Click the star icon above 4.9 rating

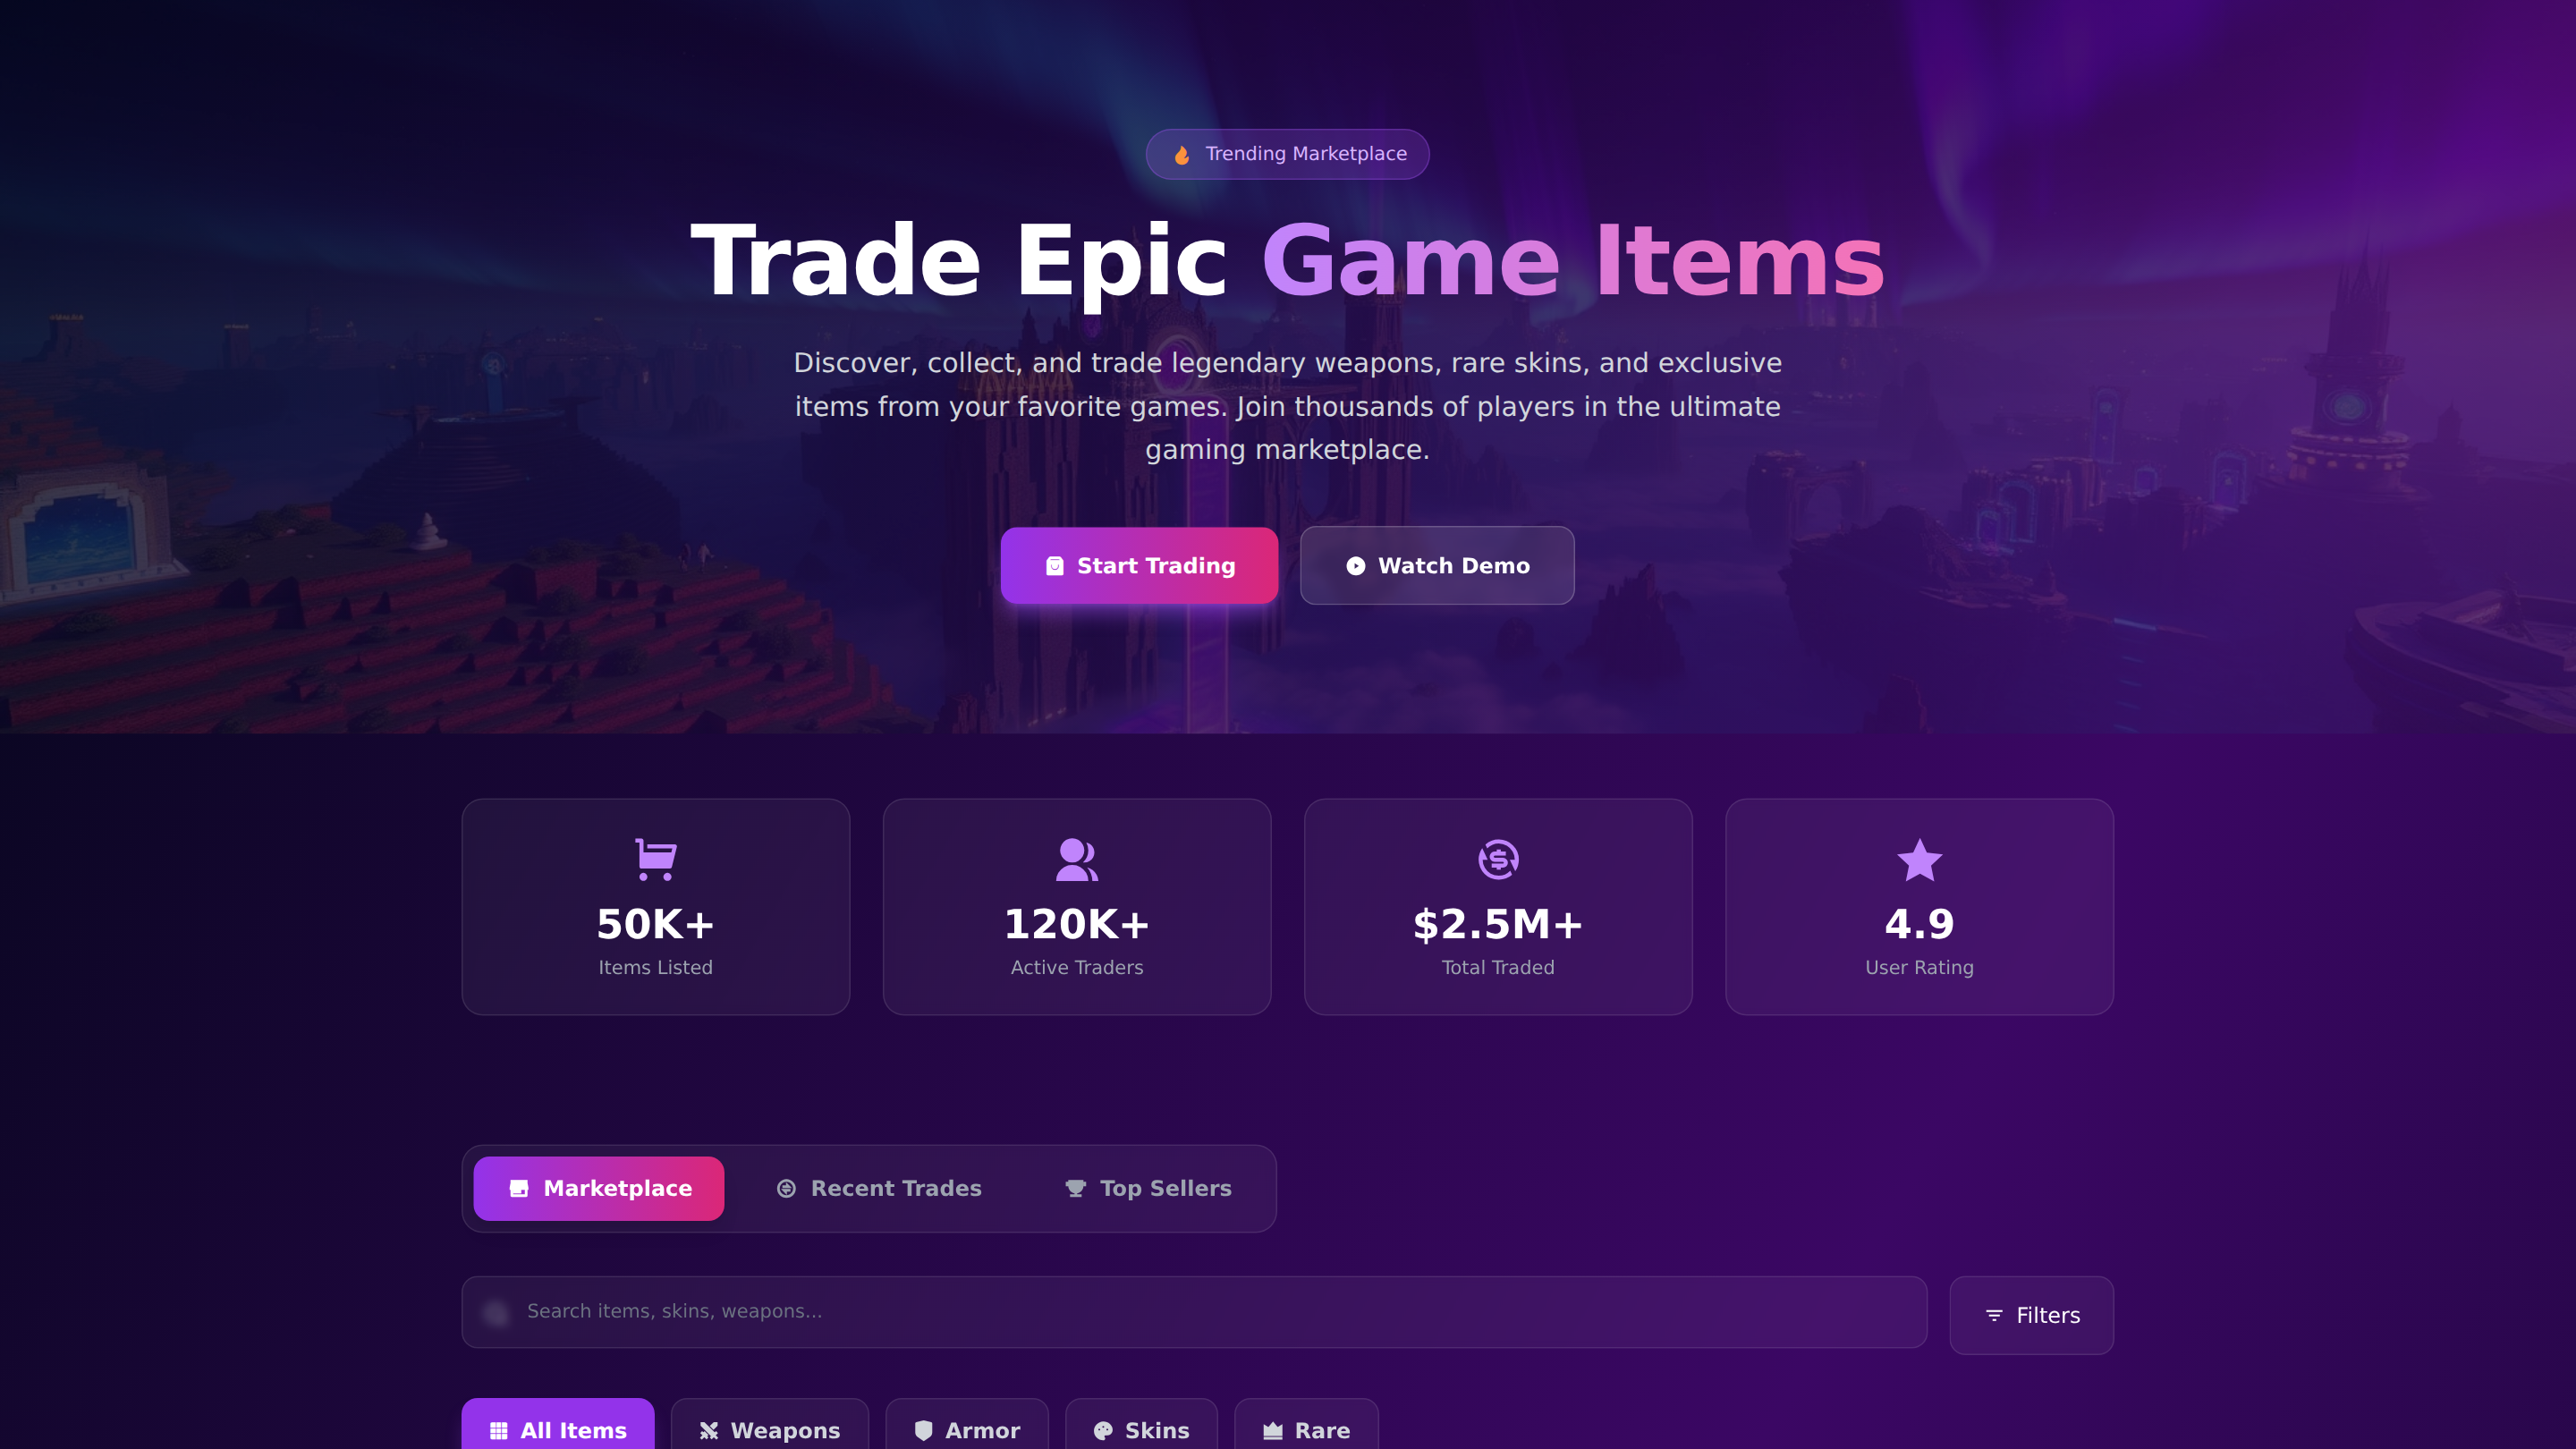point(1919,859)
